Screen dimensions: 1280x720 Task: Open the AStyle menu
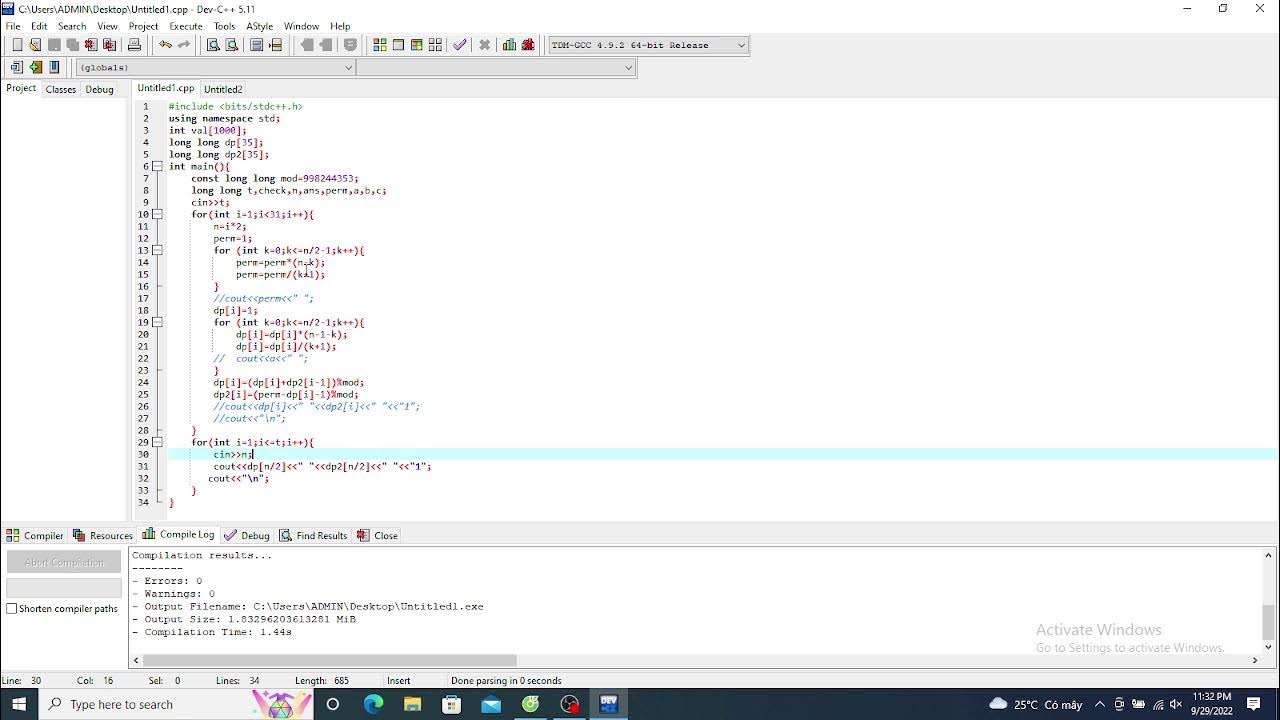[260, 26]
